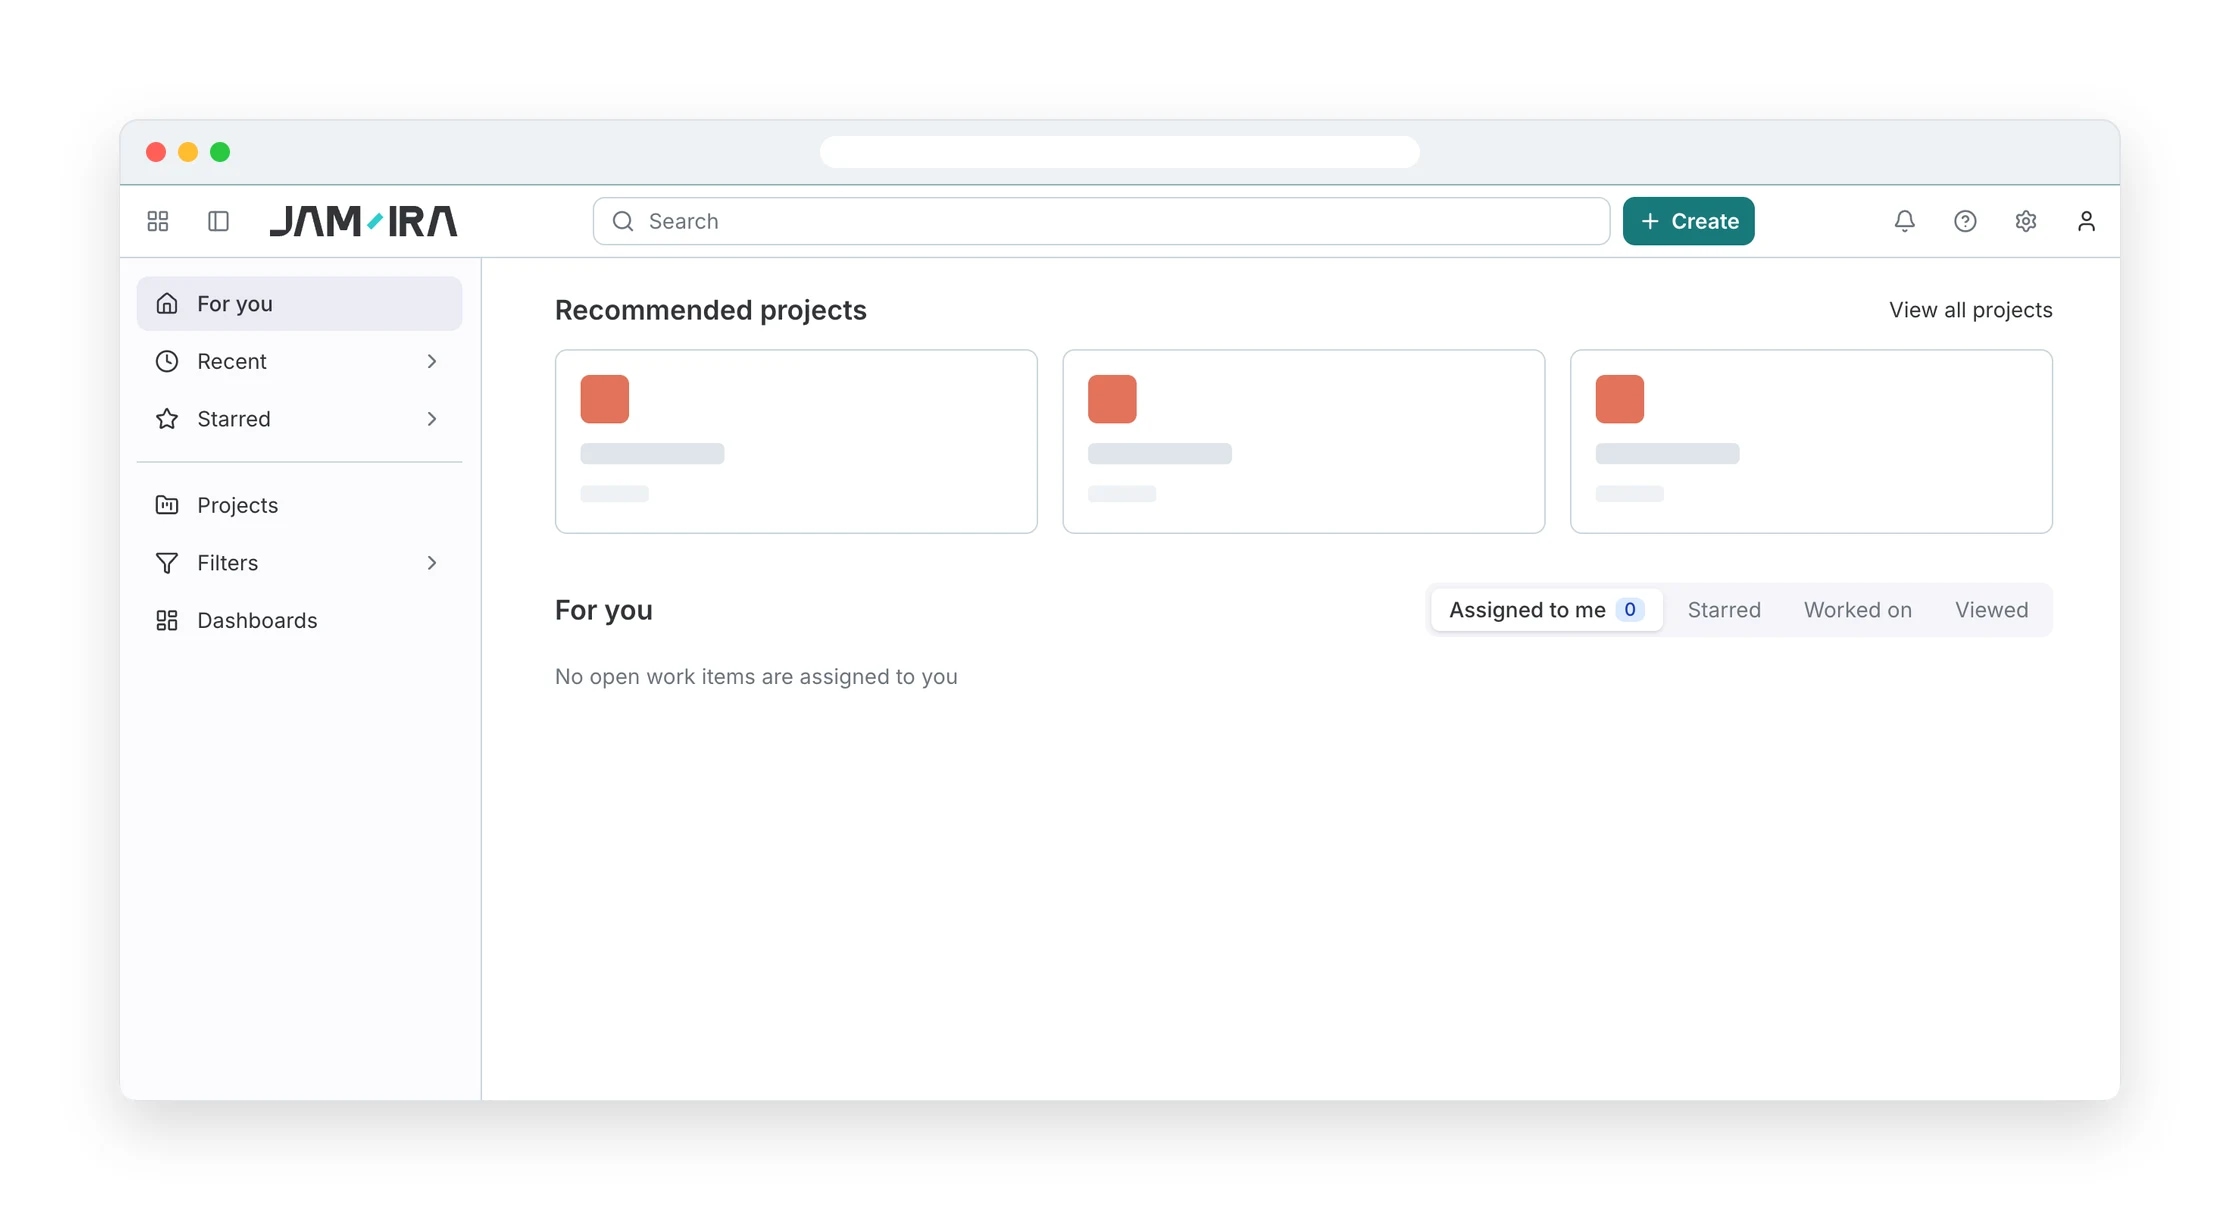The width and height of the screenshot is (2240, 1220).
Task: Open the settings gear icon
Action: coord(2025,221)
